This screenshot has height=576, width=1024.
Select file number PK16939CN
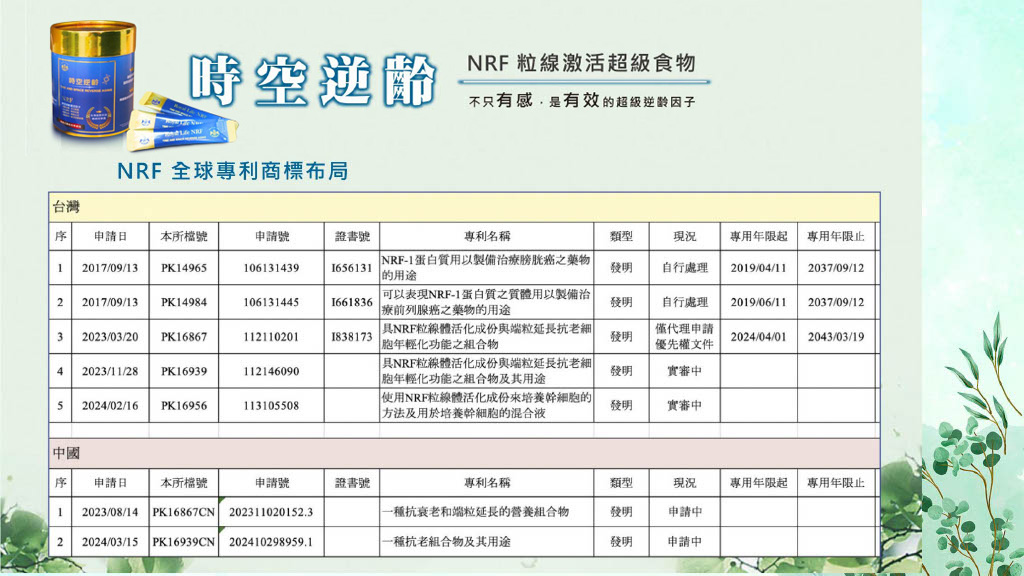(x=184, y=542)
